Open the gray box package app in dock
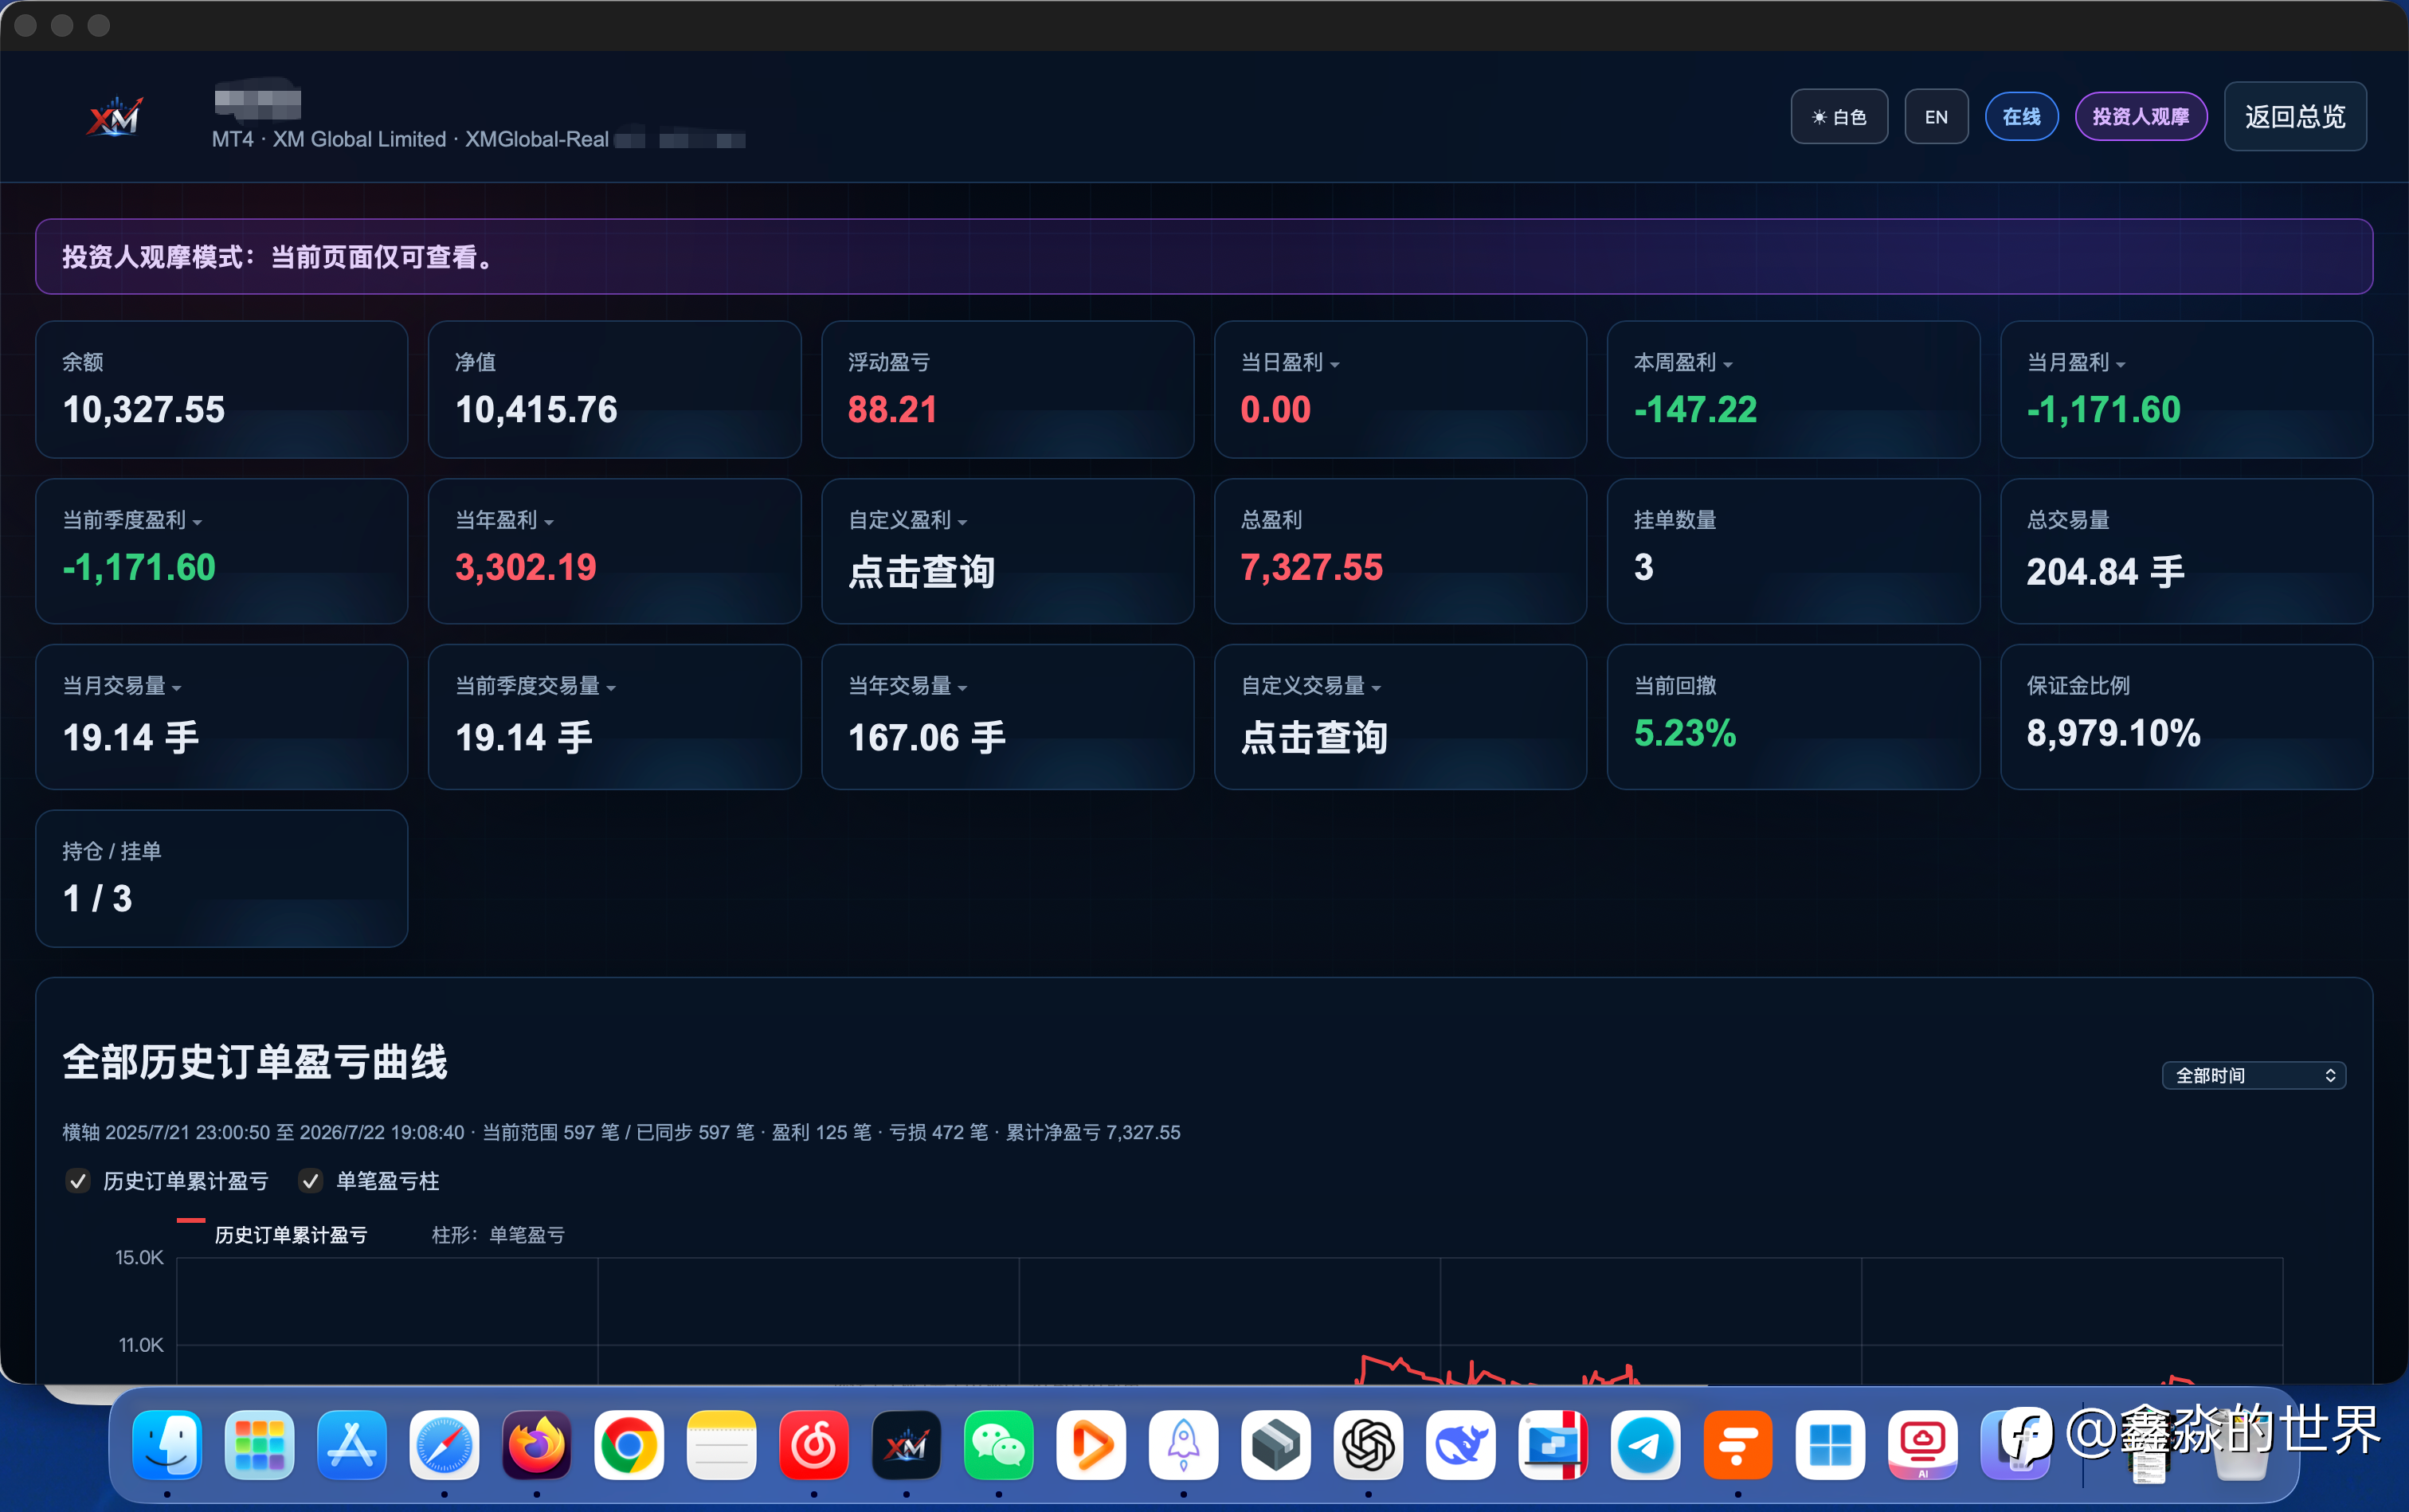 coord(1276,1444)
